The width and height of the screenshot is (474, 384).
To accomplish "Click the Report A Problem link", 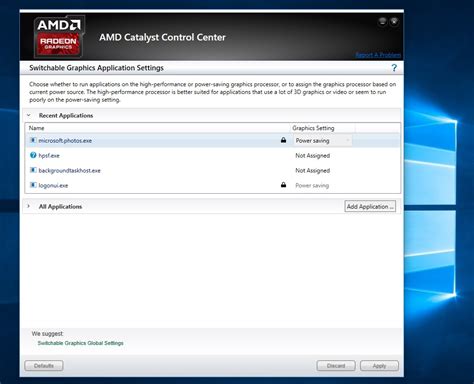I will click(378, 55).
